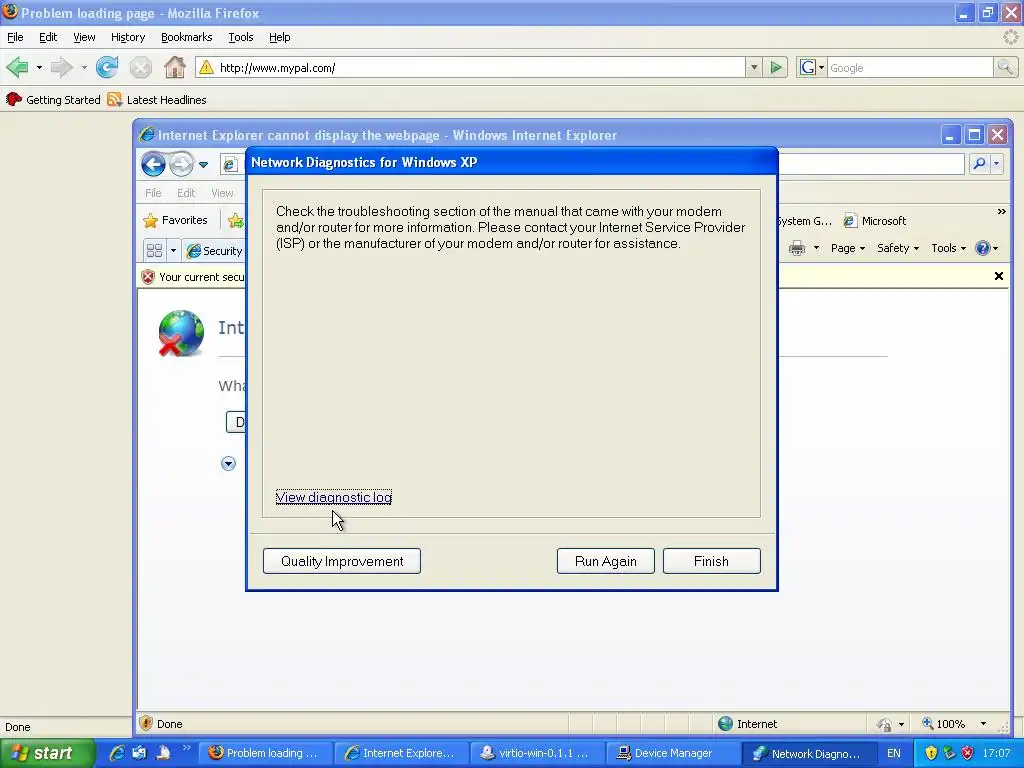Viewport: 1024px width, 768px height.
Task: Click the green Go arrow in Firefox
Action: 776,67
